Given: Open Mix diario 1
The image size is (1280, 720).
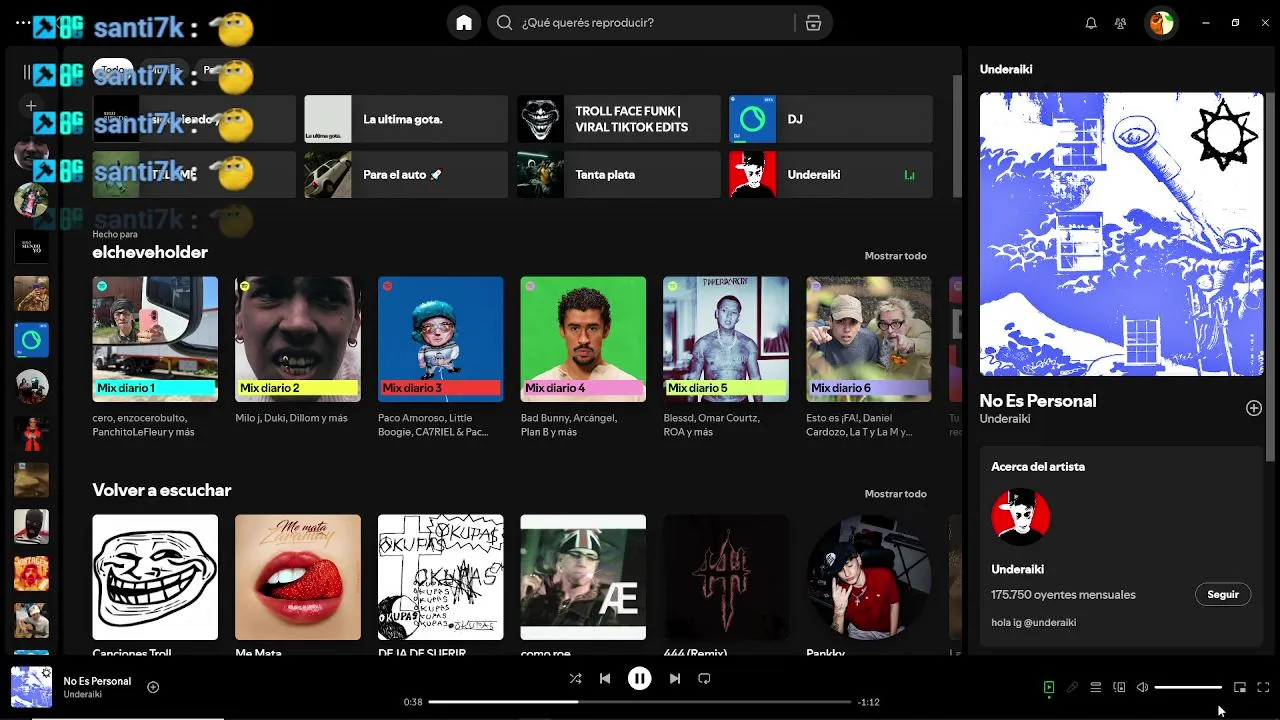Looking at the screenshot, I should pos(155,339).
